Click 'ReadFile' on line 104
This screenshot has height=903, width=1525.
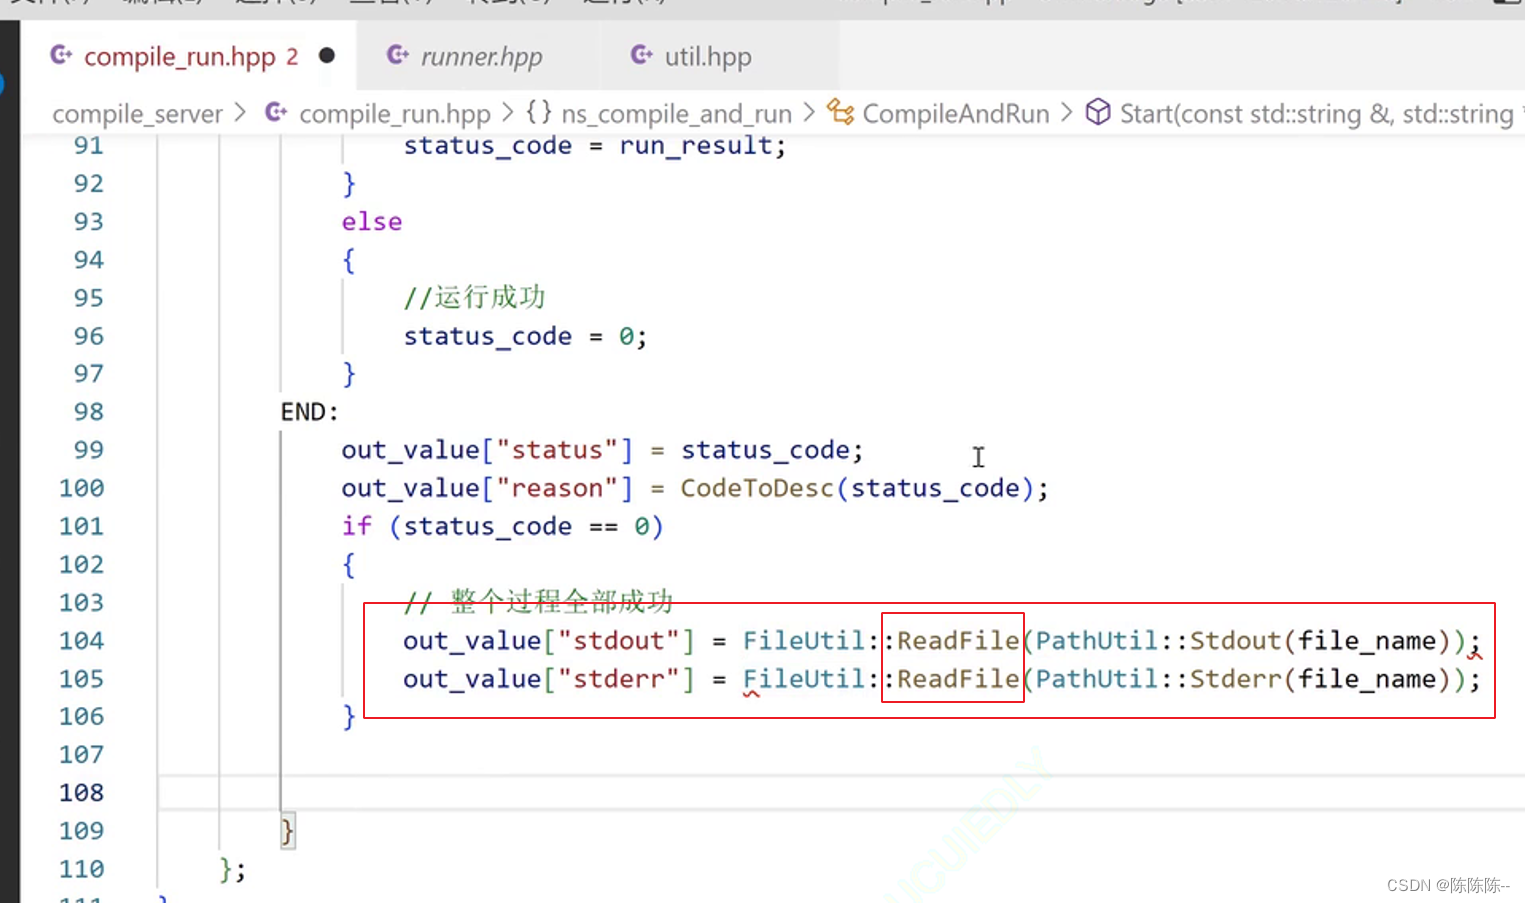[x=958, y=641]
